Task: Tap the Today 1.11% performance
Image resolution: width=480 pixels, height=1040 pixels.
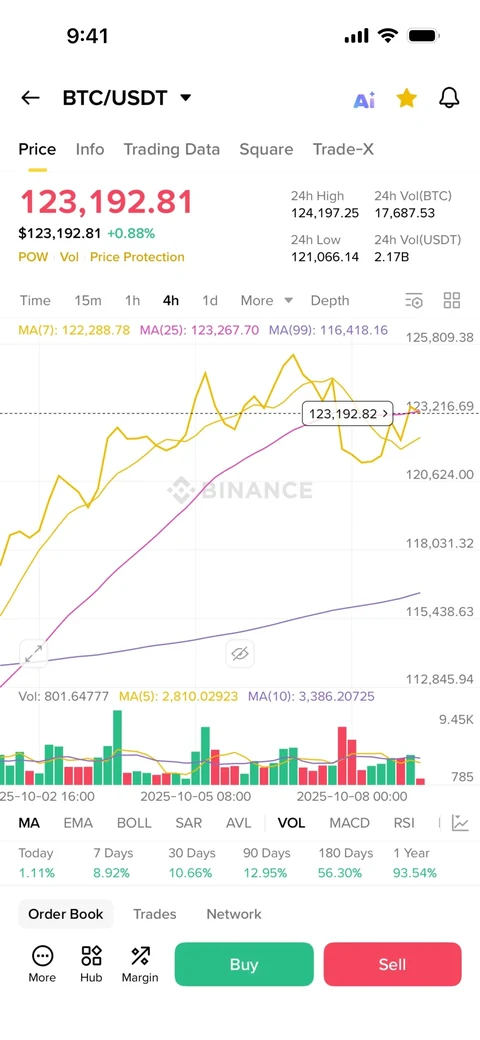Action: 36,863
